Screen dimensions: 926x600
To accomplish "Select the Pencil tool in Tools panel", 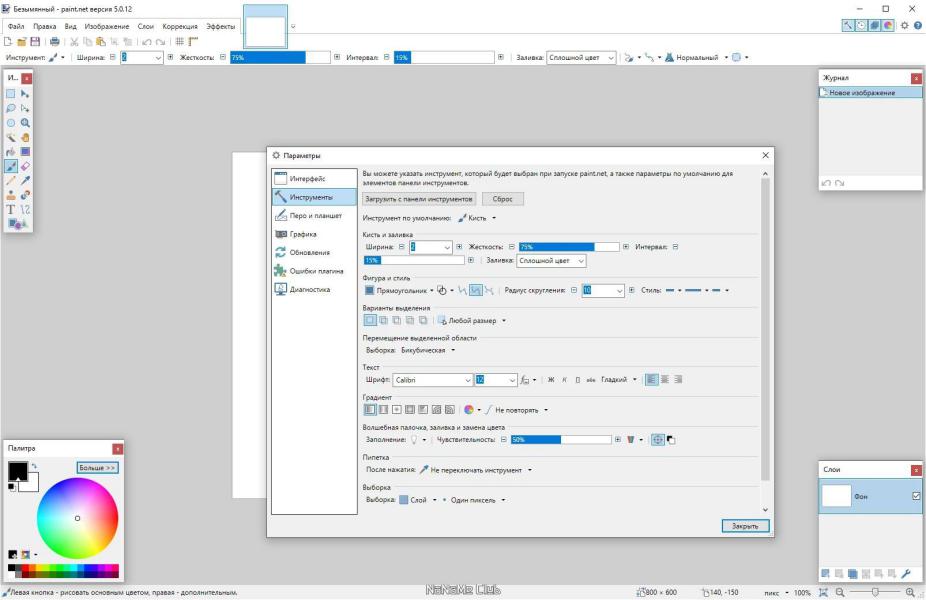I will pyautogui.click(x=11, y=181).
